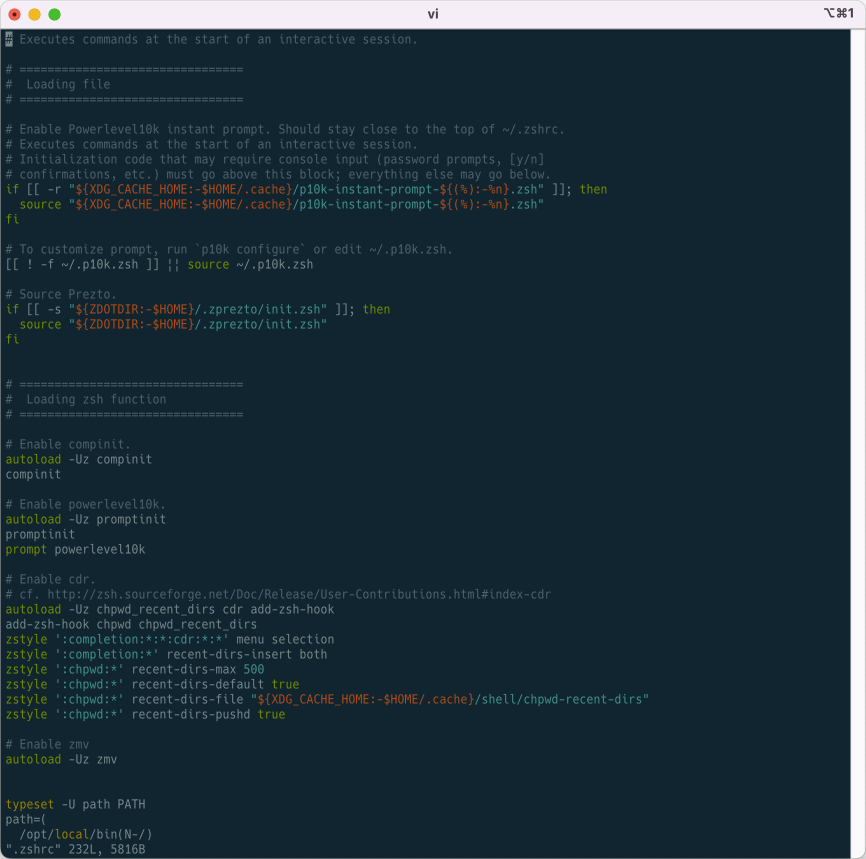
Task: Click zstyle 'recent-dirs-max 500' line
Action: (x=135, y=670)
